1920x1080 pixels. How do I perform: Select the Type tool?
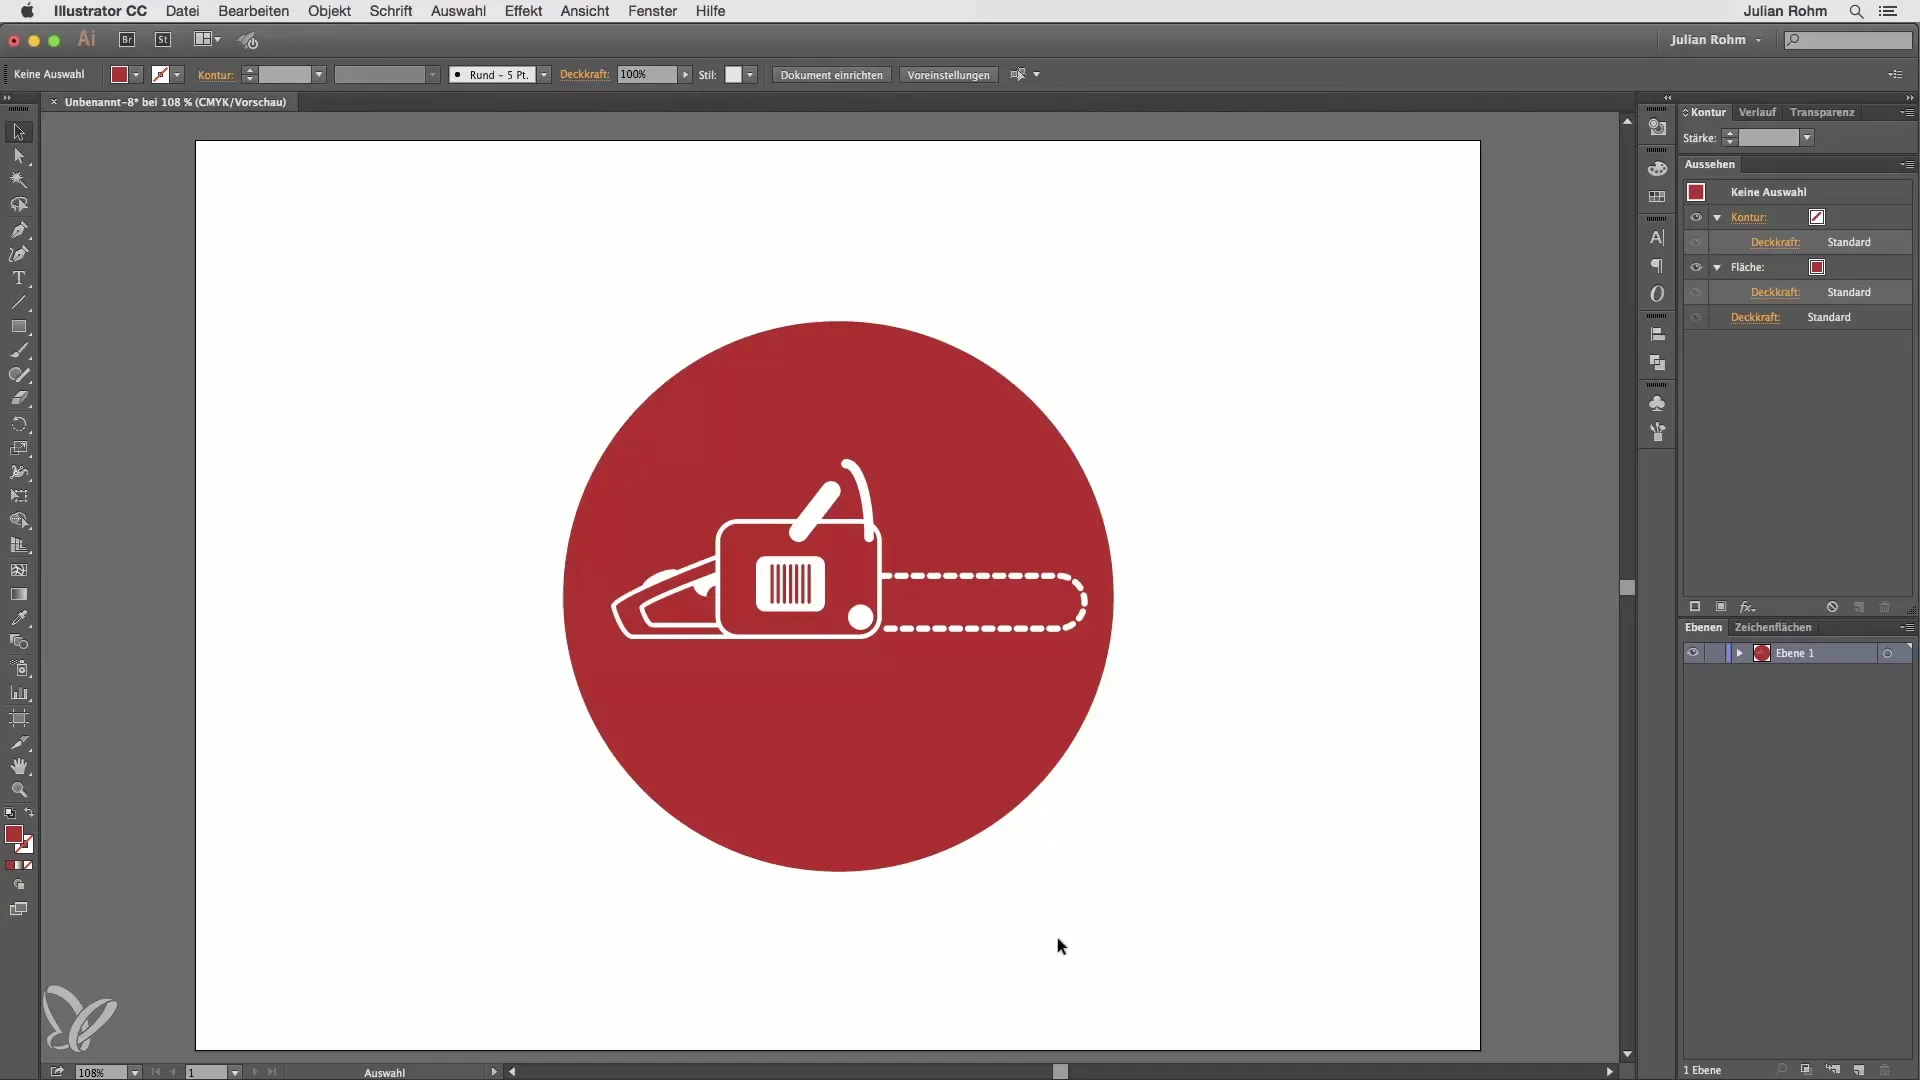(18, 279)
